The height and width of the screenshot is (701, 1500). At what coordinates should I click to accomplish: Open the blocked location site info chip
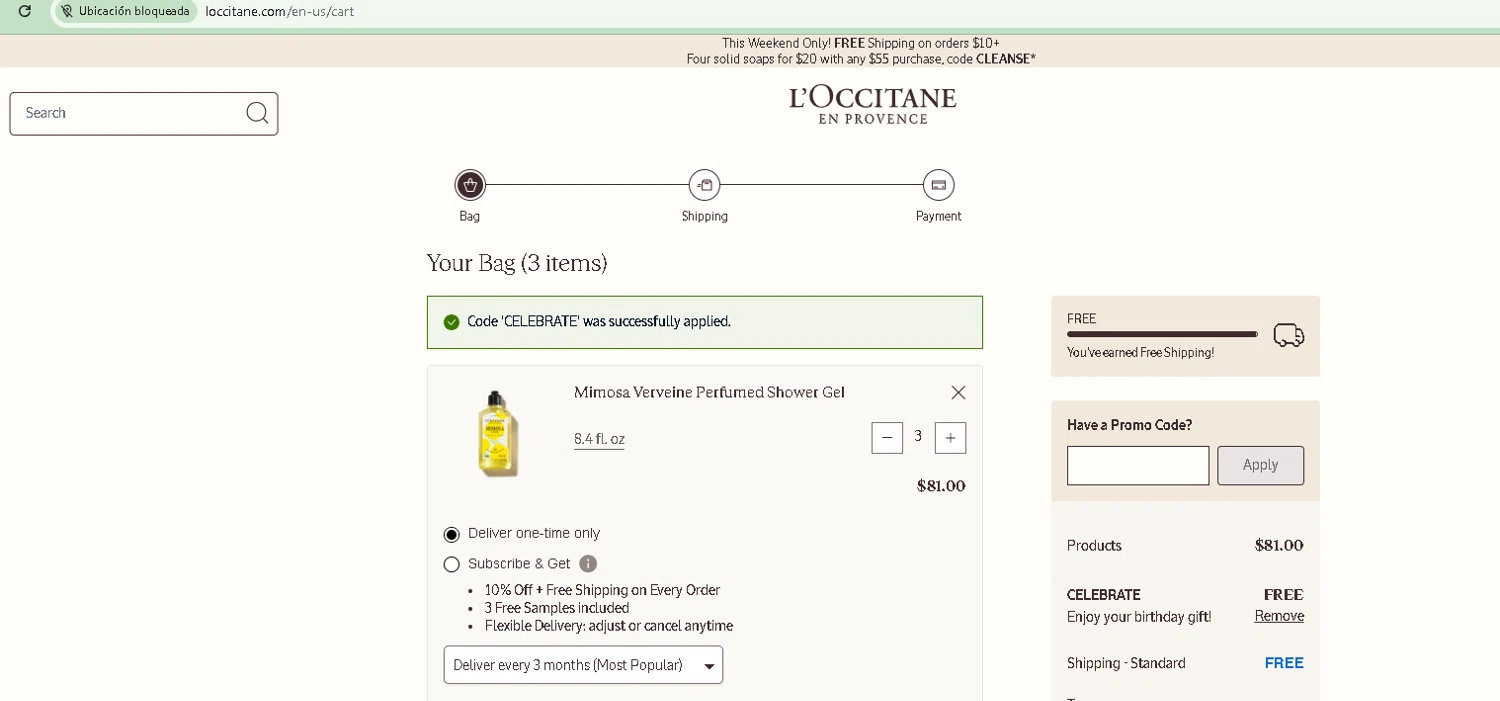(x=124, y=12)
